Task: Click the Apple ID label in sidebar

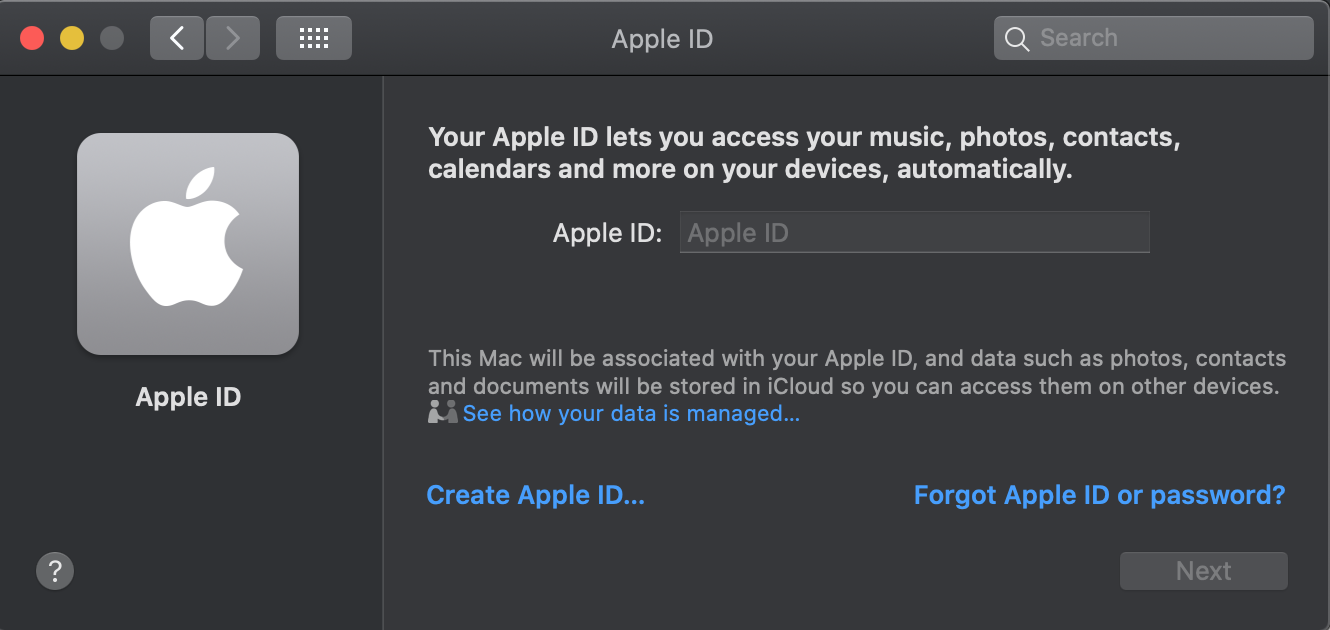Action: [x=188, y=396]
